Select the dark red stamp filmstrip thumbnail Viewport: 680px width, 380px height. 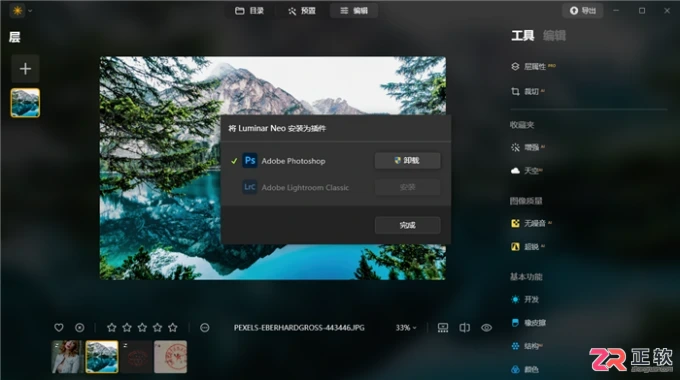[136, 357]
